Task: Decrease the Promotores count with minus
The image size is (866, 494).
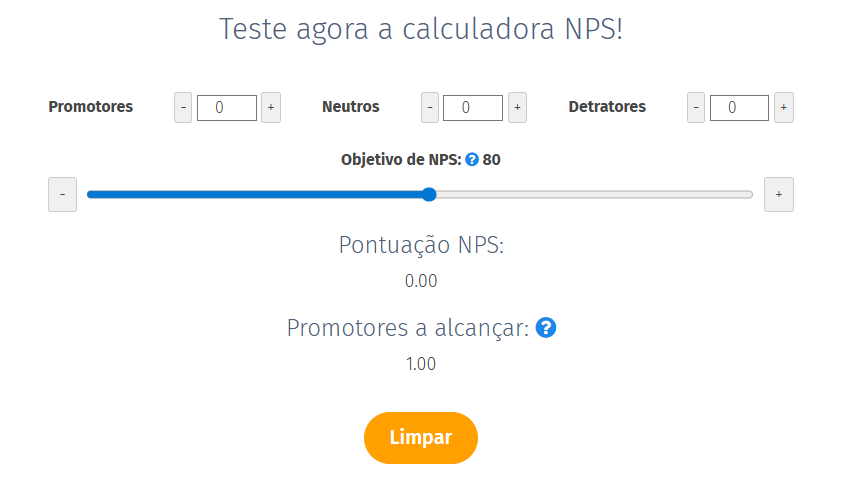Action: pyautogui.click(x=183, y=107)
